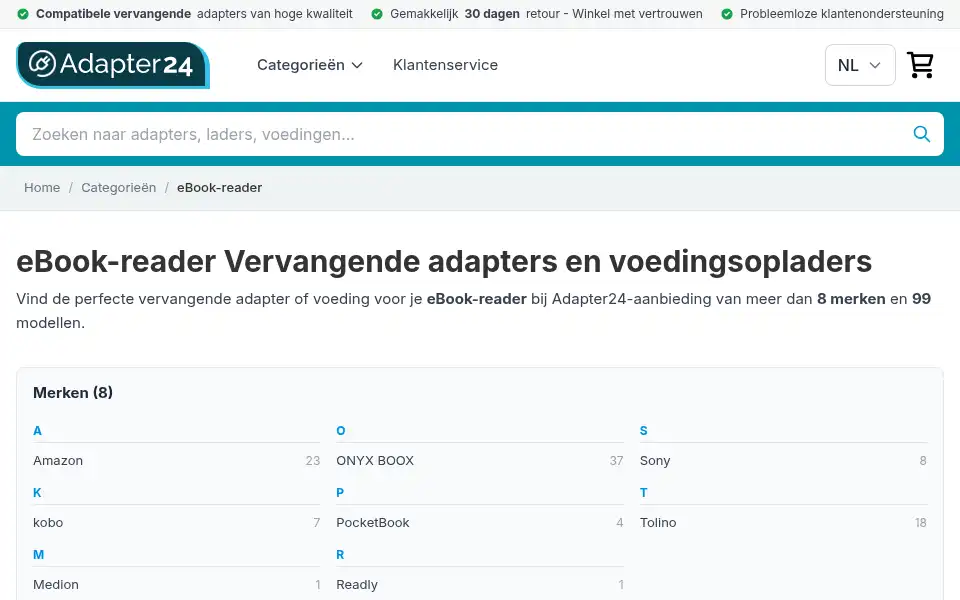Click the Merken (8) heading
Screen dimensions: 960x600
[73, 392]
